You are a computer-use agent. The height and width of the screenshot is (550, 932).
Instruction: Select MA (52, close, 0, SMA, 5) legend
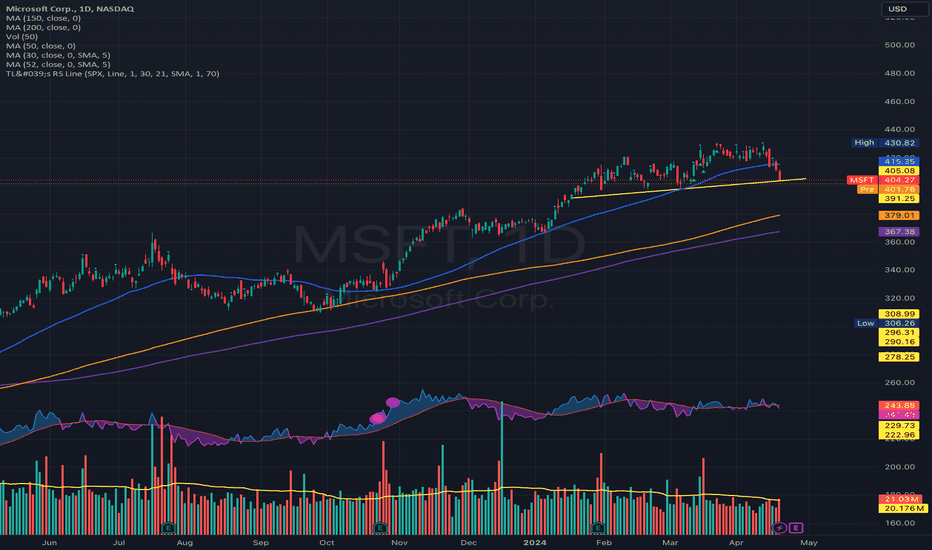(58, 64)
